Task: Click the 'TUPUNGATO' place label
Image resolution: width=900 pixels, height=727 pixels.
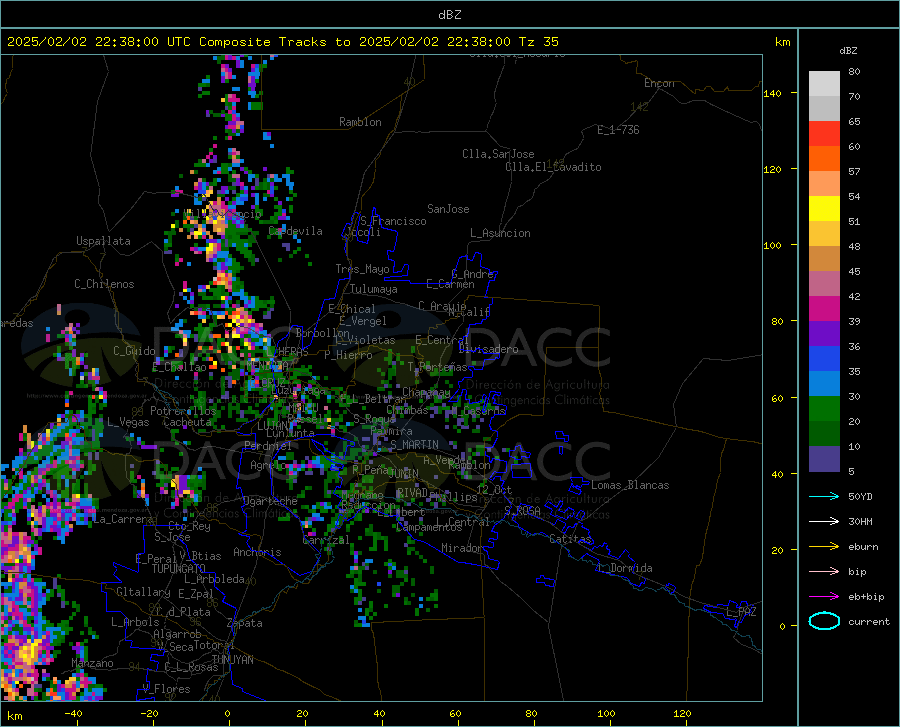Action: pos(179,569)
